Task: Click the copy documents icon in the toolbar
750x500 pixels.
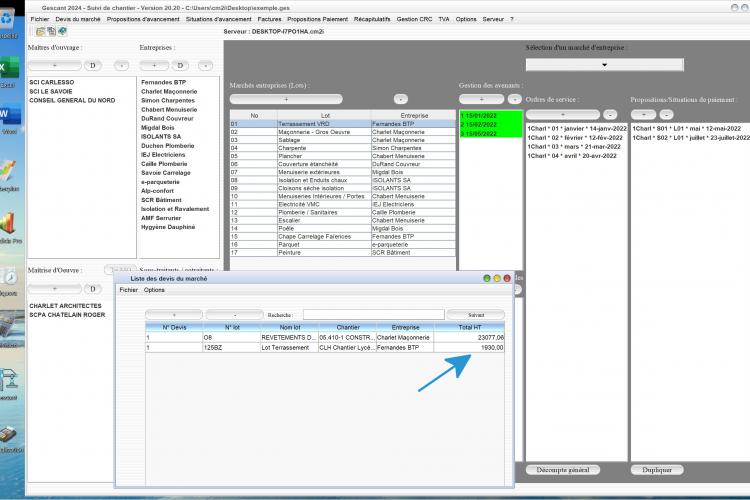Action: click(51, 32)
